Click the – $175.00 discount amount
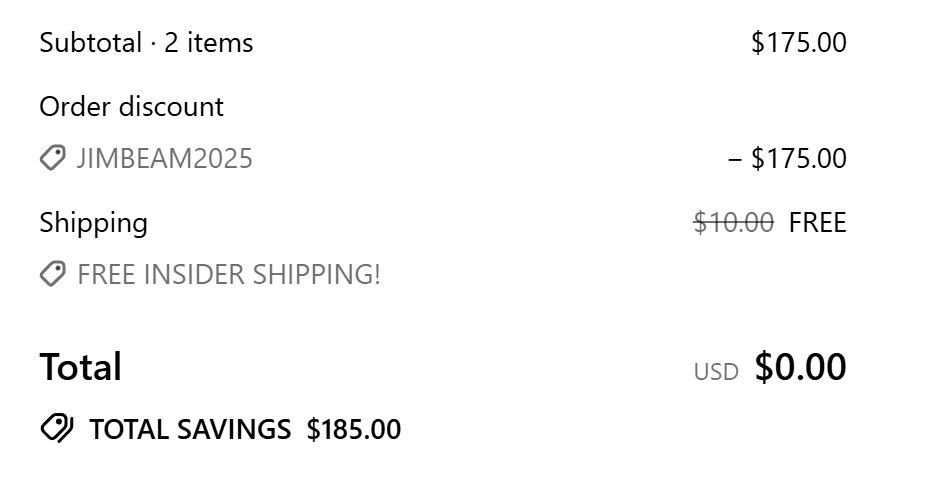This screenshot has width=936, height=480. tap(787, 159)
